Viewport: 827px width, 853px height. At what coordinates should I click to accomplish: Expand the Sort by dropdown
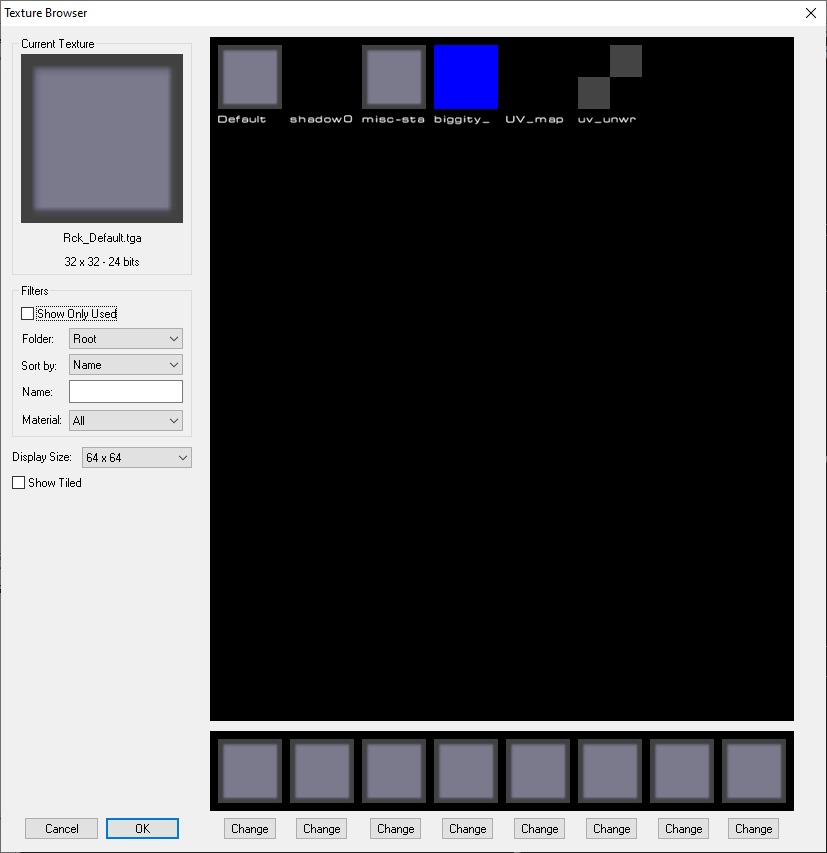(x=126, y=365)
